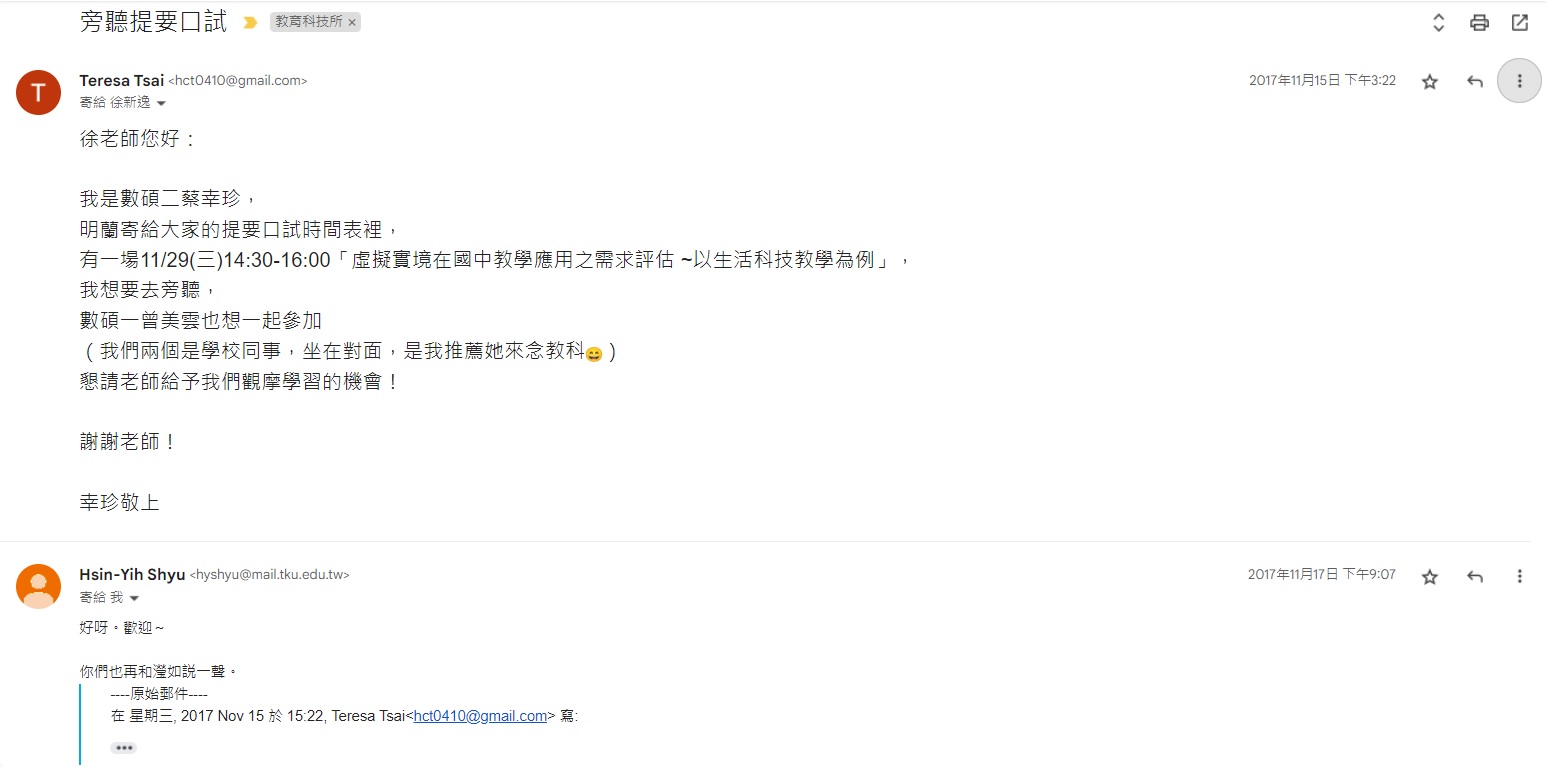This screenshot has width=1546, height=767.
Task: Star Teresa Tsai's message
Action: 1430,81
